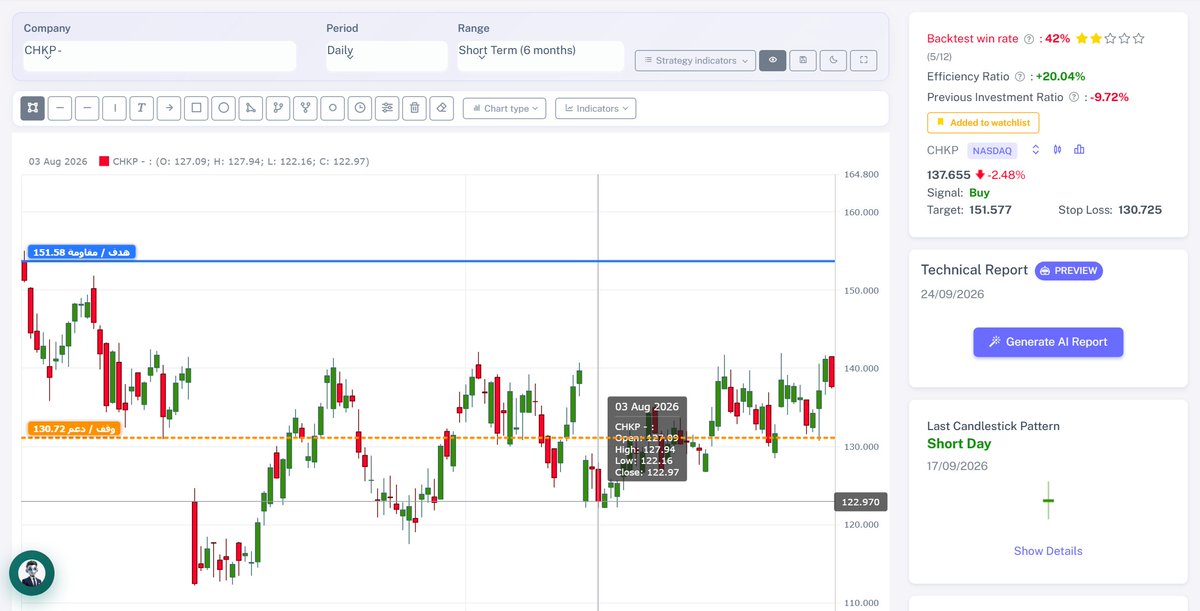This screenshot has width=1200, height=611.
Task: Click the current price 137.655
Action: pos(950,174)
